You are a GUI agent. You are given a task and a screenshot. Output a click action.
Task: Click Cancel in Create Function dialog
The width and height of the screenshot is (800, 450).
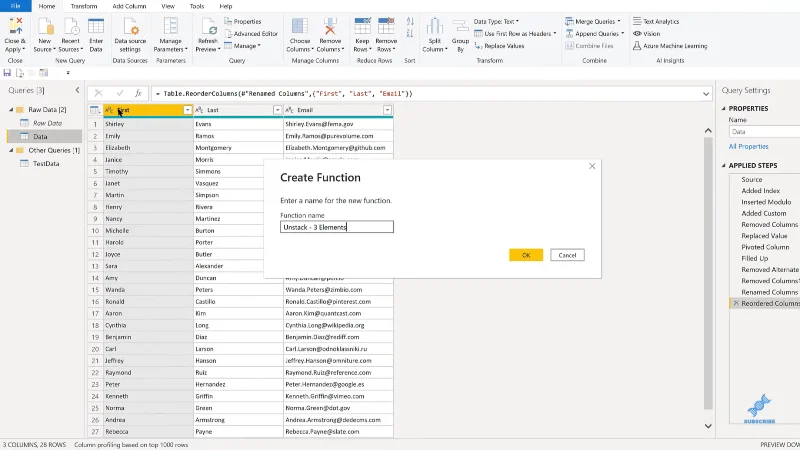point(567,255)
